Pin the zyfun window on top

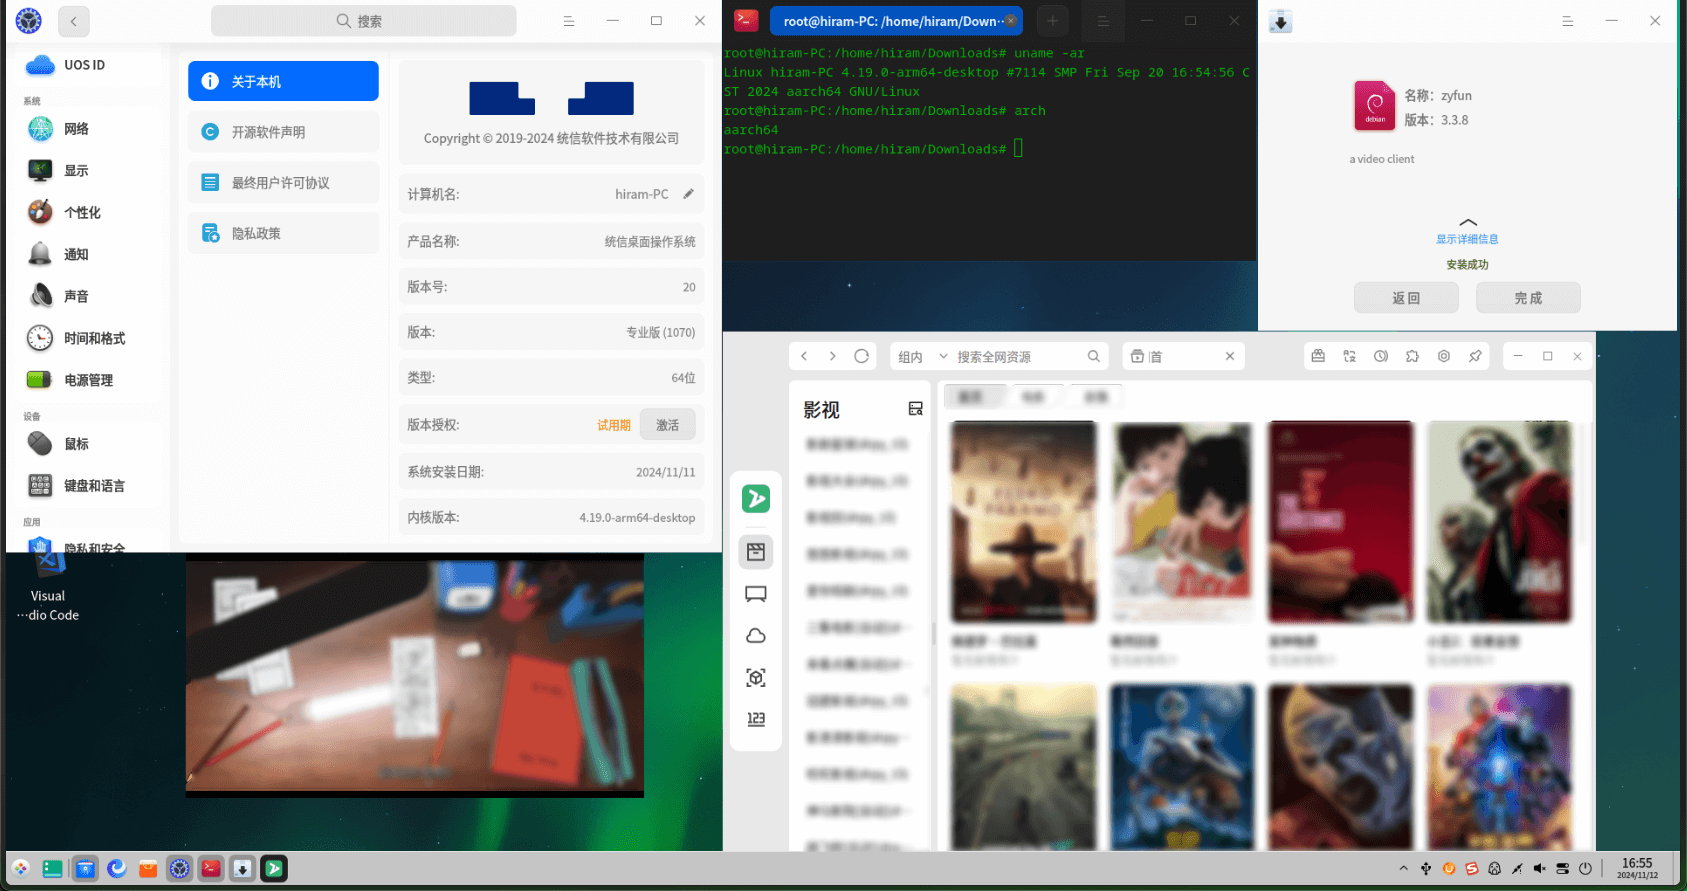click(x=1475, y=356)
